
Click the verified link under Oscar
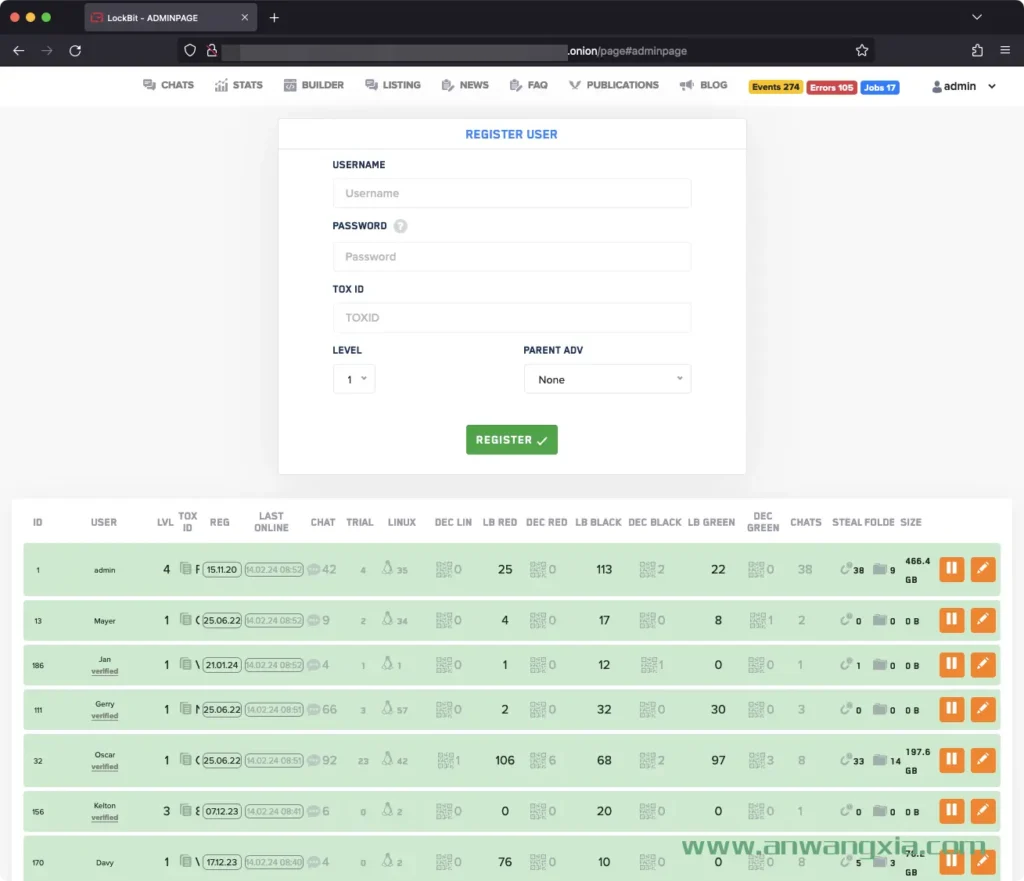tap(104, 767)
